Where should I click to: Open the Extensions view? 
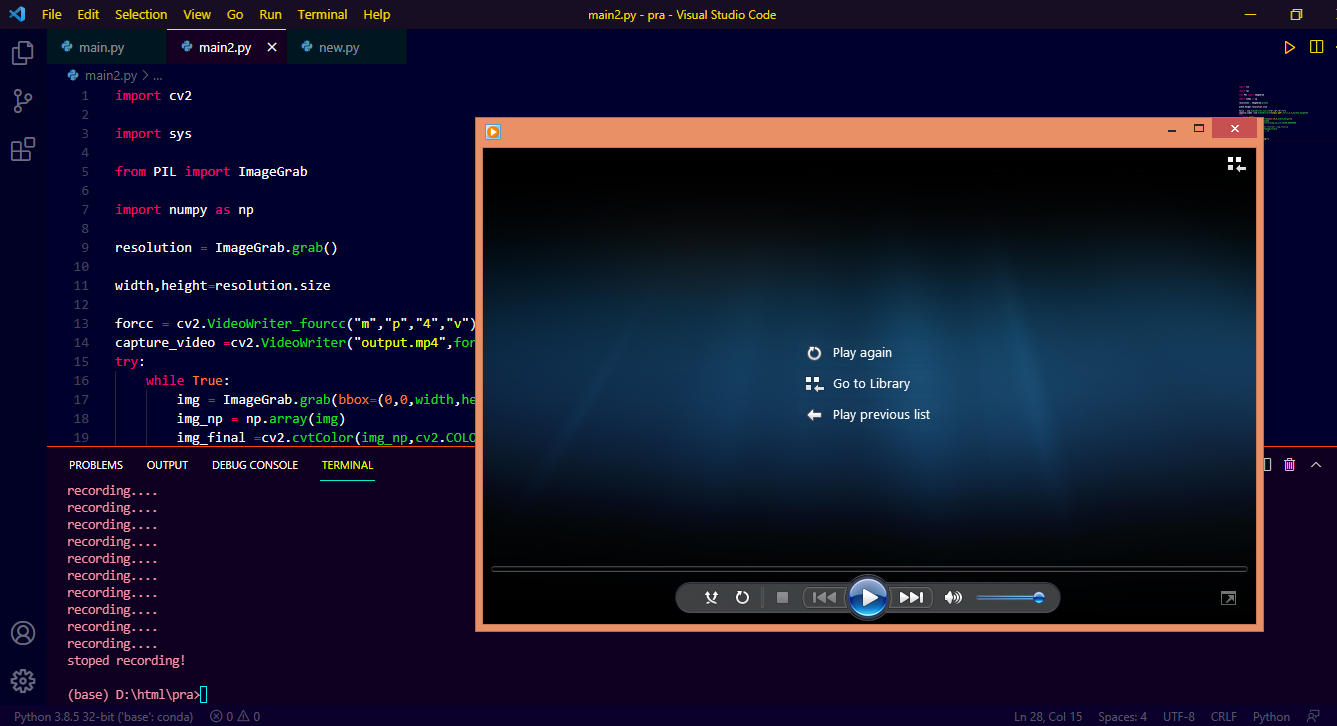22,148
